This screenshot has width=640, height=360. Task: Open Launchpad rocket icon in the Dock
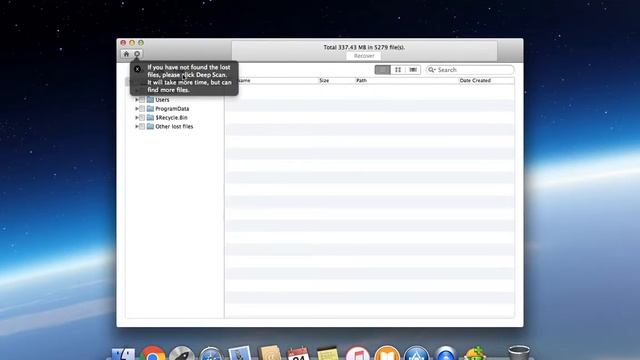tap(182, 353)
